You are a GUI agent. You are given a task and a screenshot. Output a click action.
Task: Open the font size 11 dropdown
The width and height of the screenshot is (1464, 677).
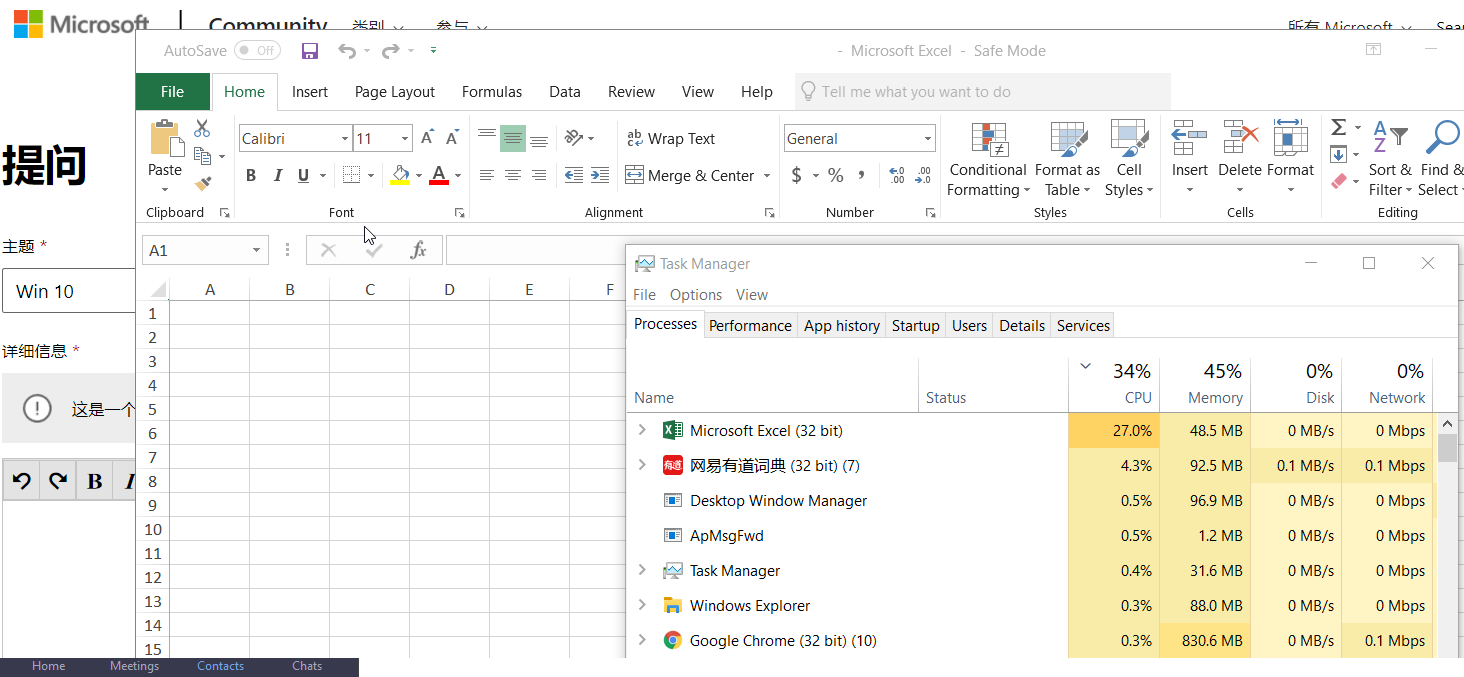[405, 138]
